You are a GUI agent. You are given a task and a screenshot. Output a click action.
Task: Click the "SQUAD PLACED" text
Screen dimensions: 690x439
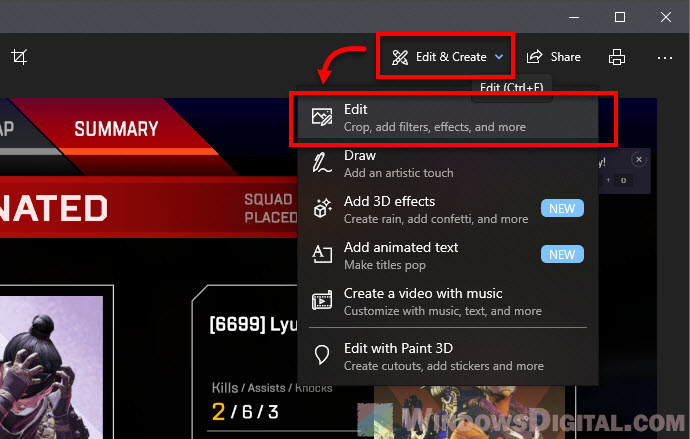click(x=271, y=208)
